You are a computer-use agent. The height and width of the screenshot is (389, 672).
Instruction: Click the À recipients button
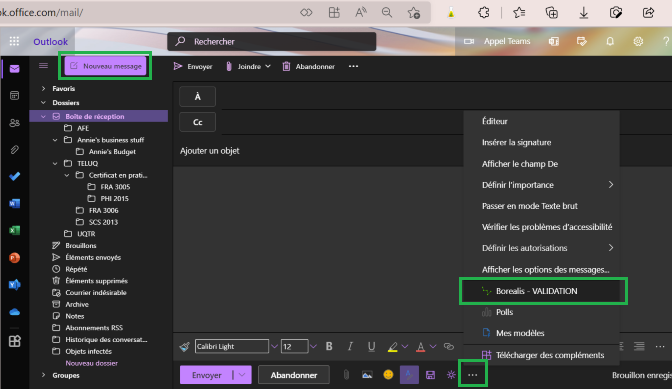click(x=198, y=96)
